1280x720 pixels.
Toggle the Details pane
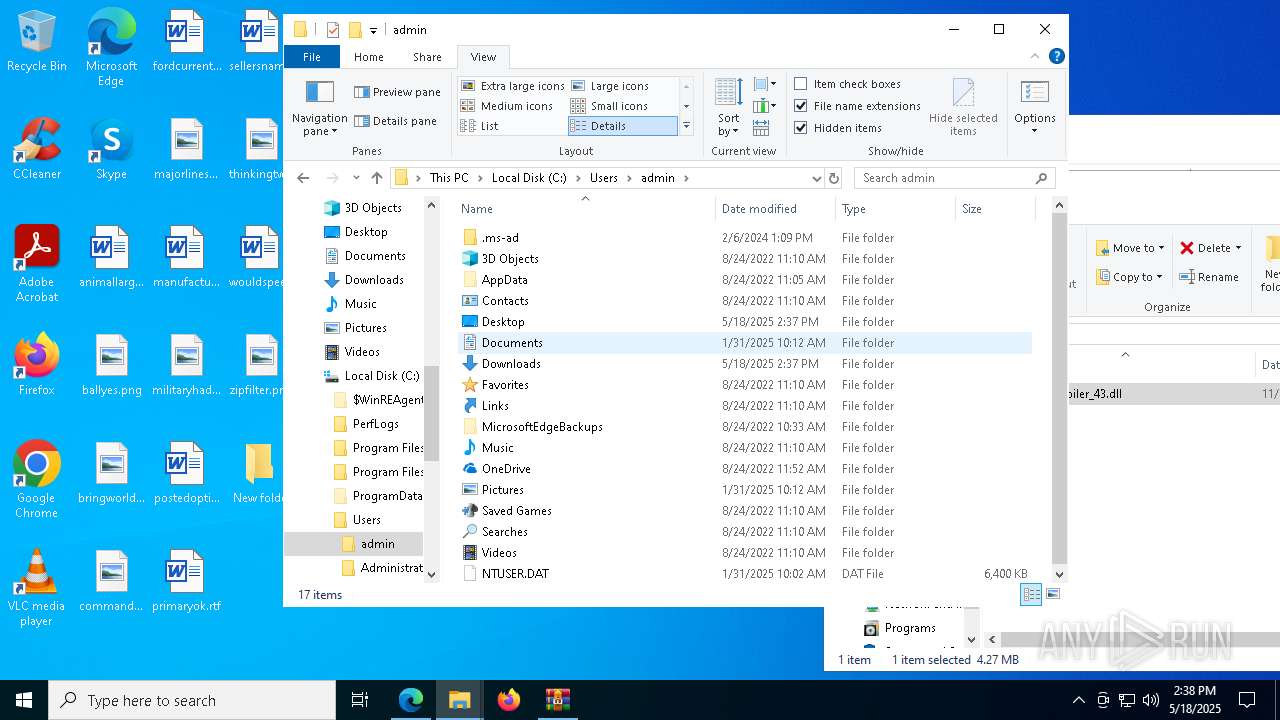397,121
